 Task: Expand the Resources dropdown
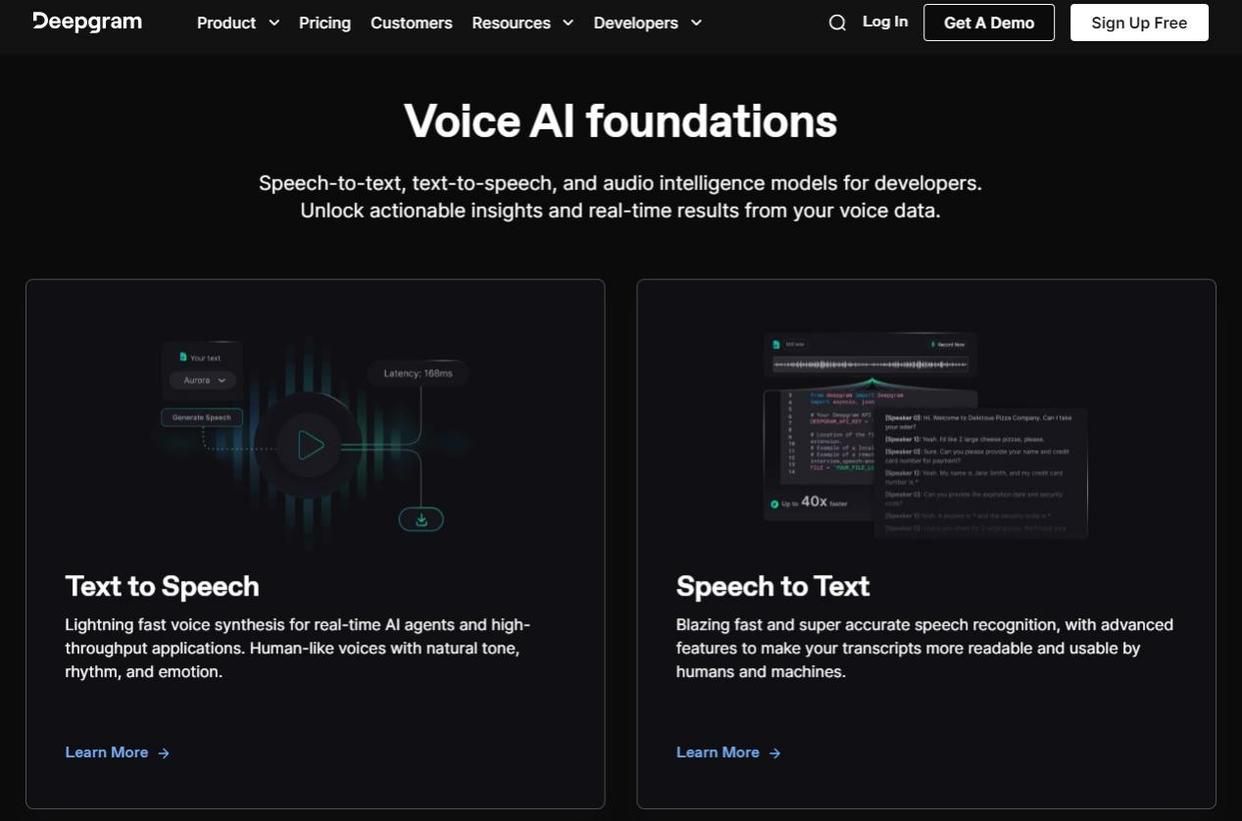tap(523, 23)
